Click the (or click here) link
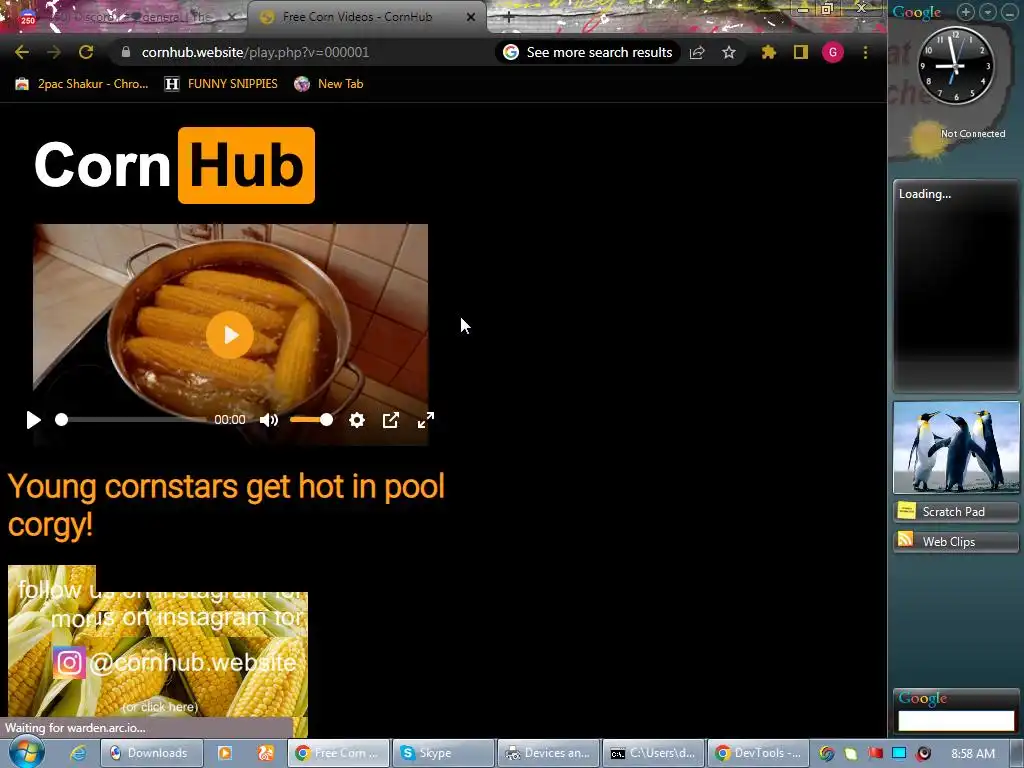 point(160,707)
